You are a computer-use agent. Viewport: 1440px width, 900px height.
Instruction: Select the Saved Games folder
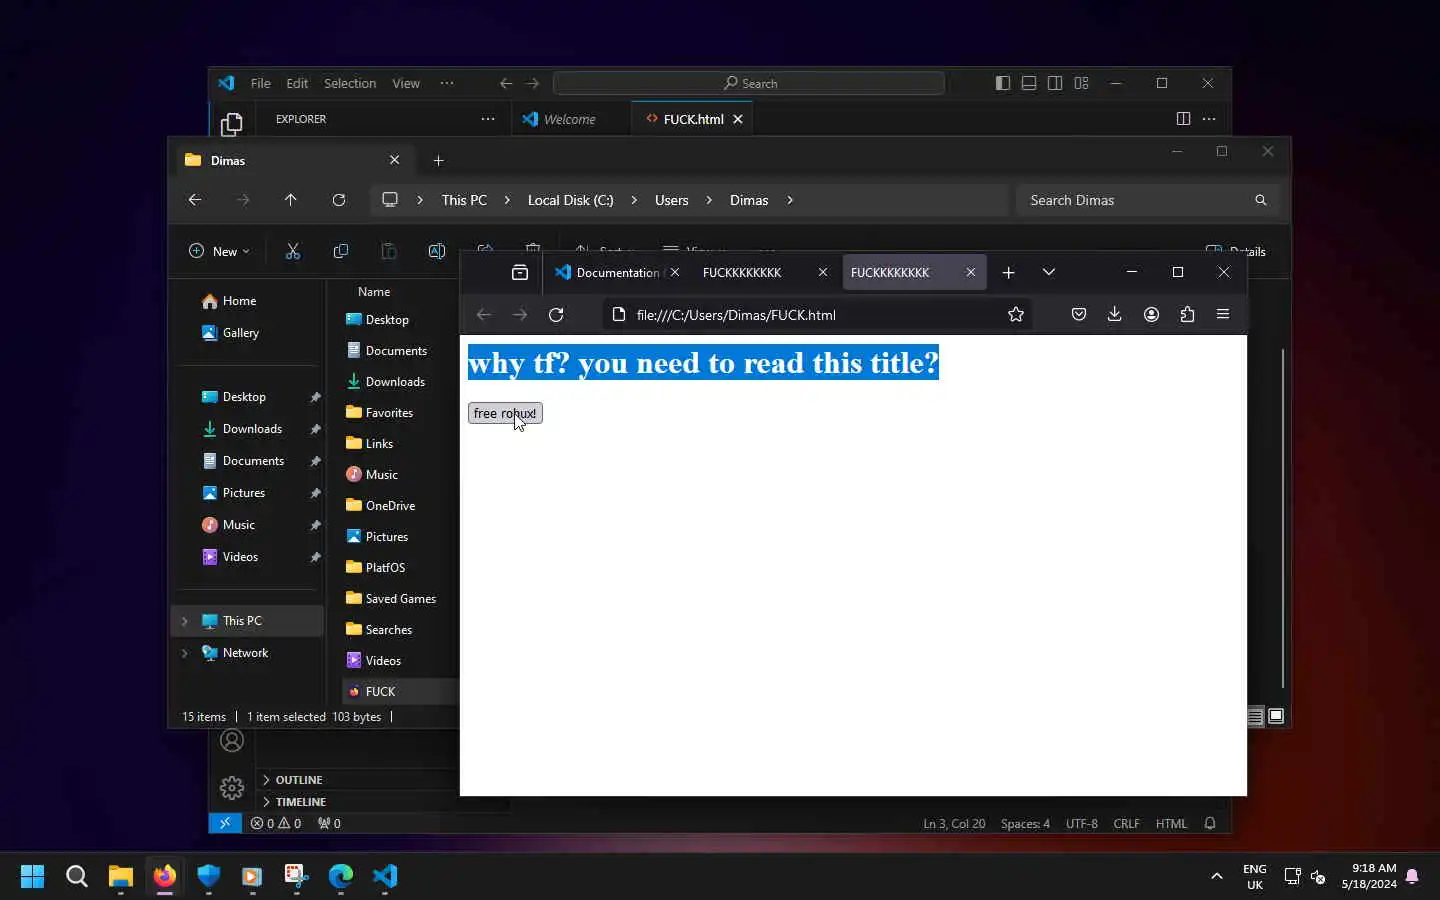[x=400, y=598]
